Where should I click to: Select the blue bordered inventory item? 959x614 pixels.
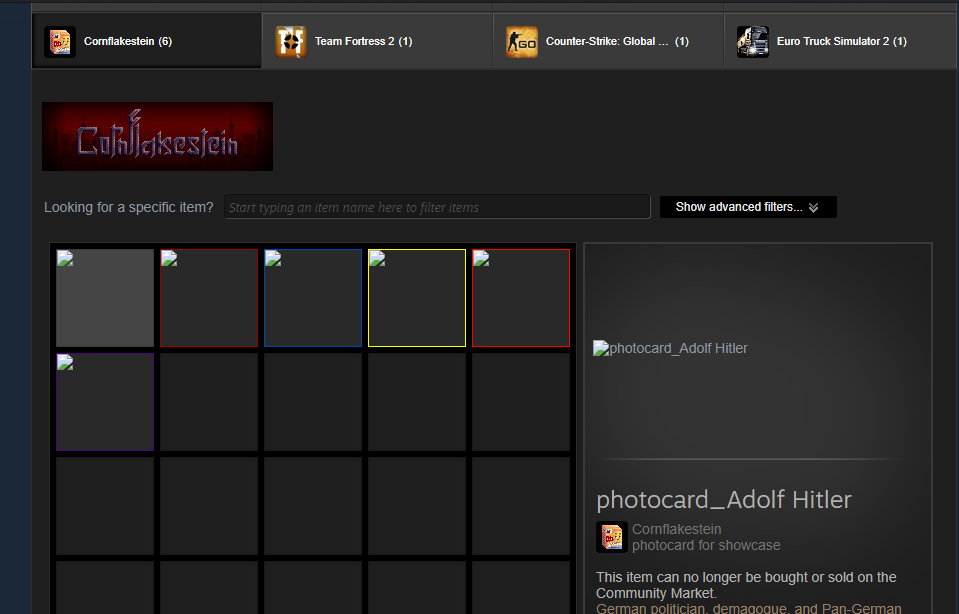313,298
